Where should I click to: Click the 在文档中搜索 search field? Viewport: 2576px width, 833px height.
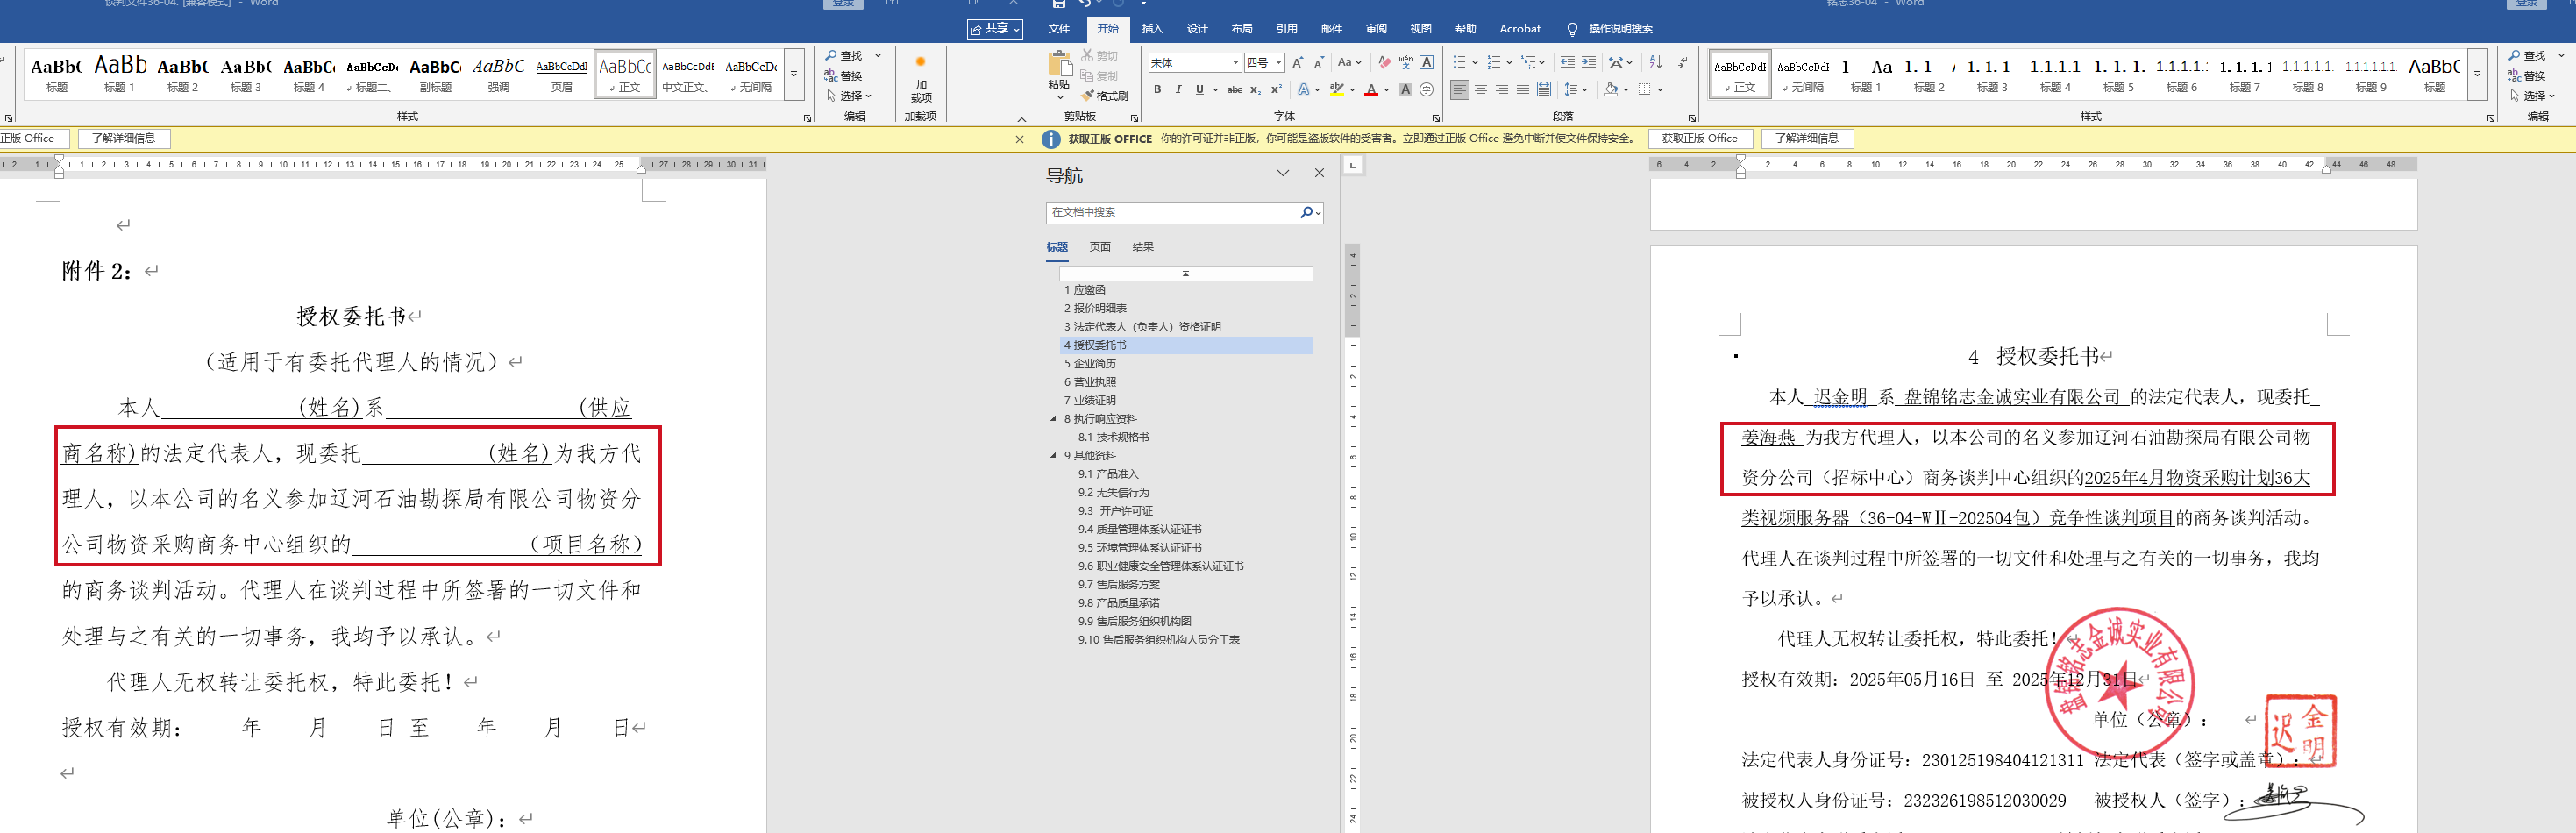(1170, 213)
